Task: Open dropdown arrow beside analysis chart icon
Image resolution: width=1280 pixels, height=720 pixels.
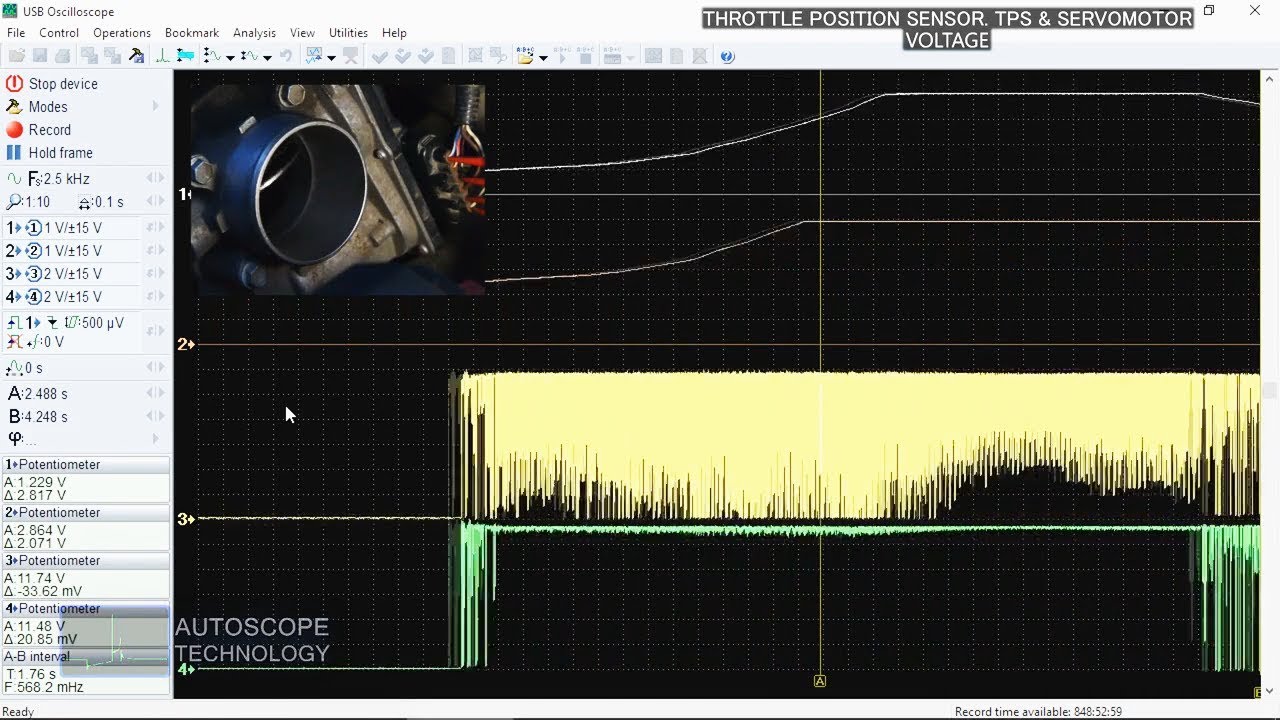Action: (x=331, y=58)
